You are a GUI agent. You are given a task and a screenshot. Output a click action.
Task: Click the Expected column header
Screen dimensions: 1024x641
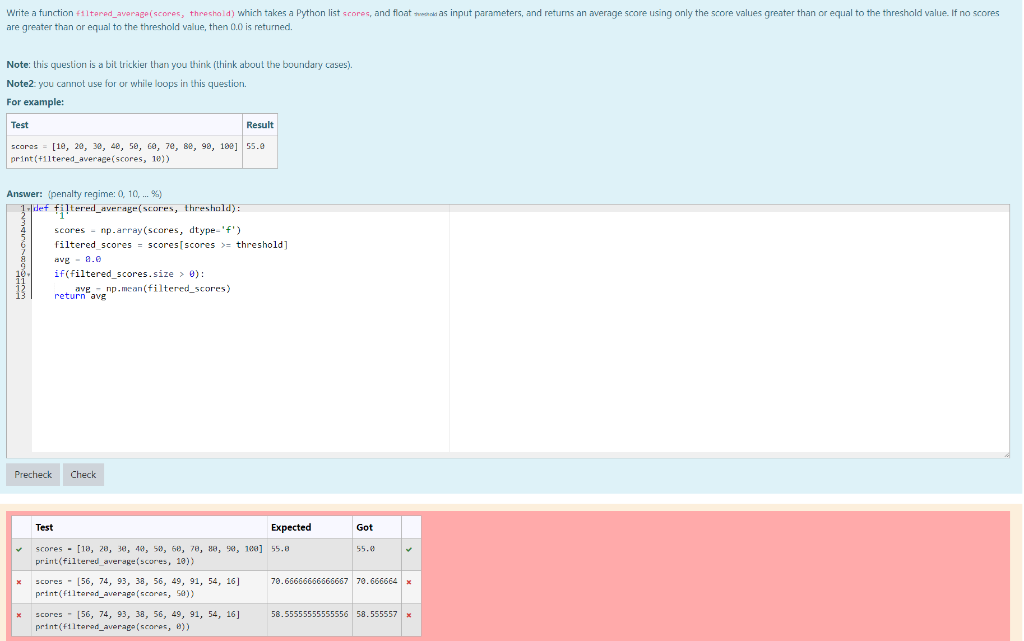[291, 527]
